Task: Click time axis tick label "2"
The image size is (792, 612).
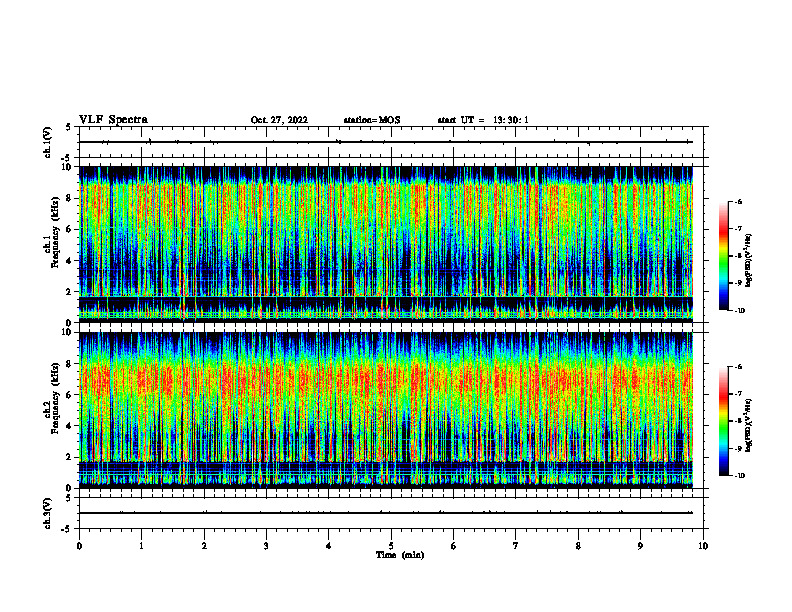Action: [204, 546]
